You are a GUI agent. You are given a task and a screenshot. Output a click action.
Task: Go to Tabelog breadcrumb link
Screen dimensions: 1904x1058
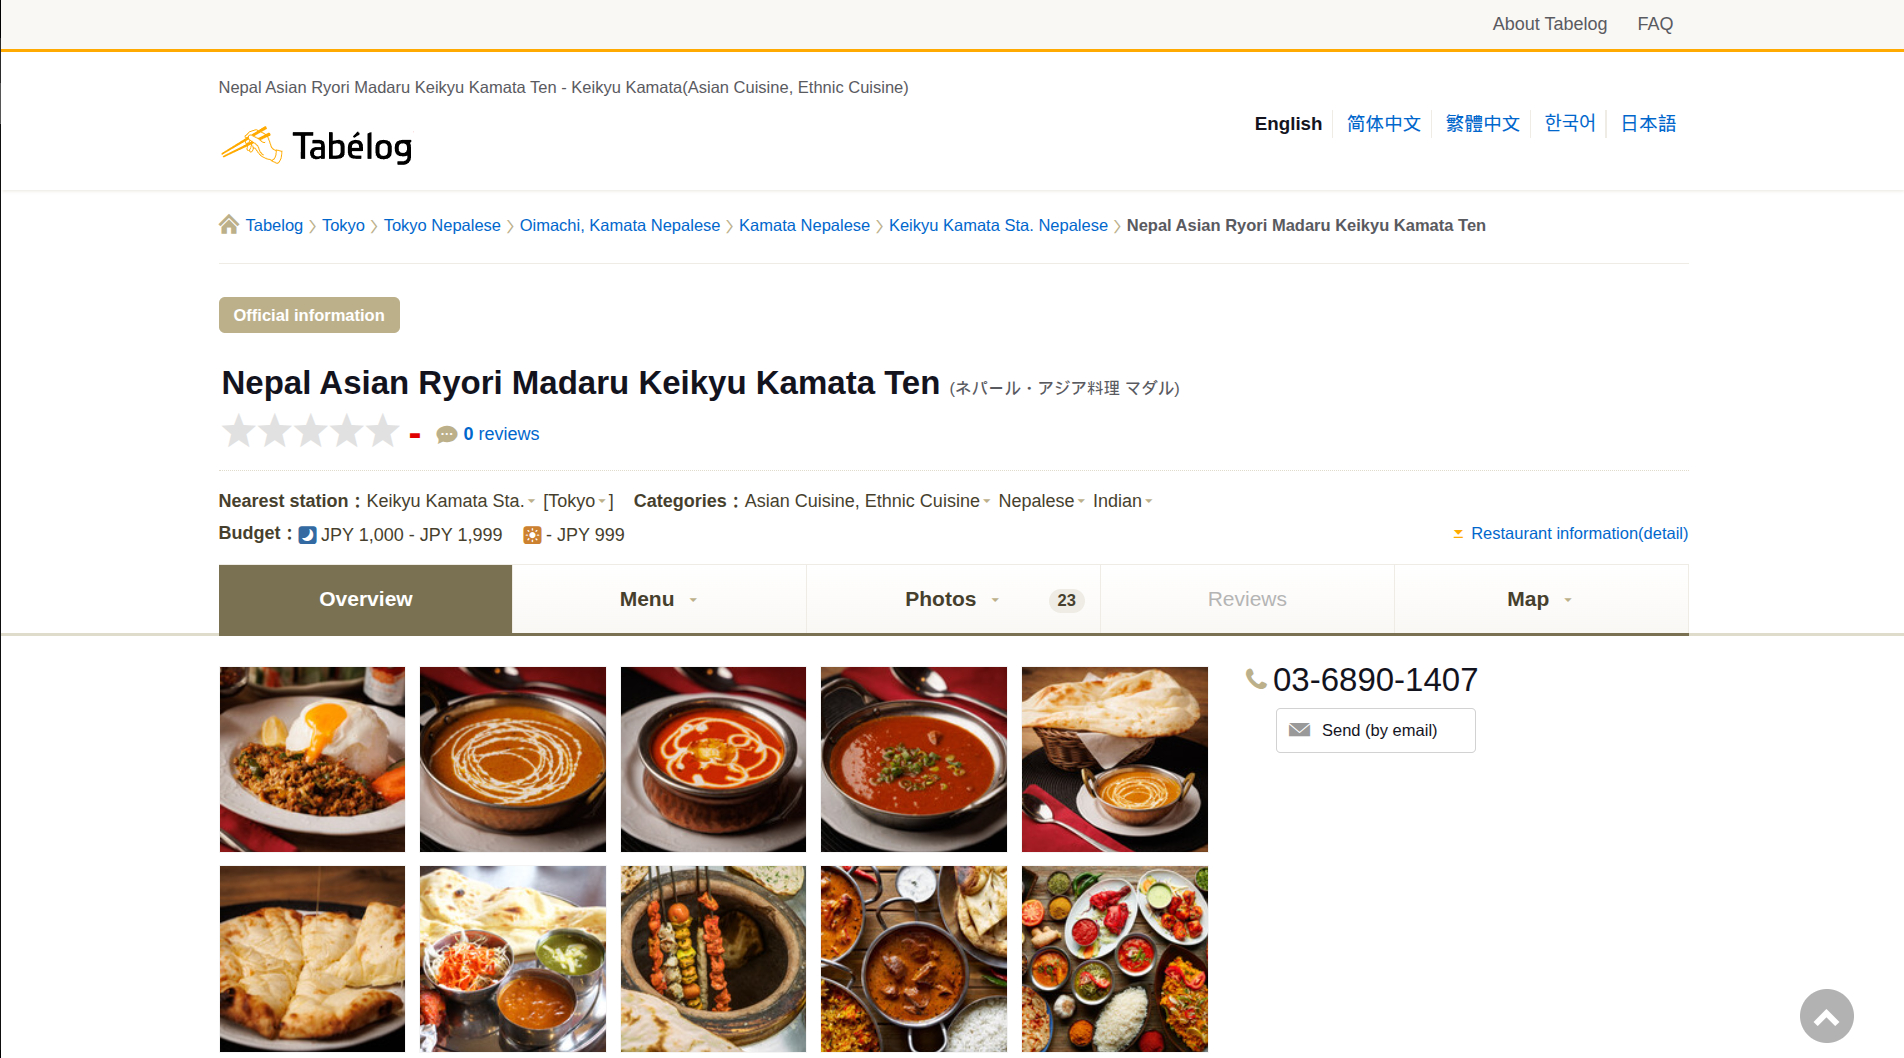click(274, 225)
